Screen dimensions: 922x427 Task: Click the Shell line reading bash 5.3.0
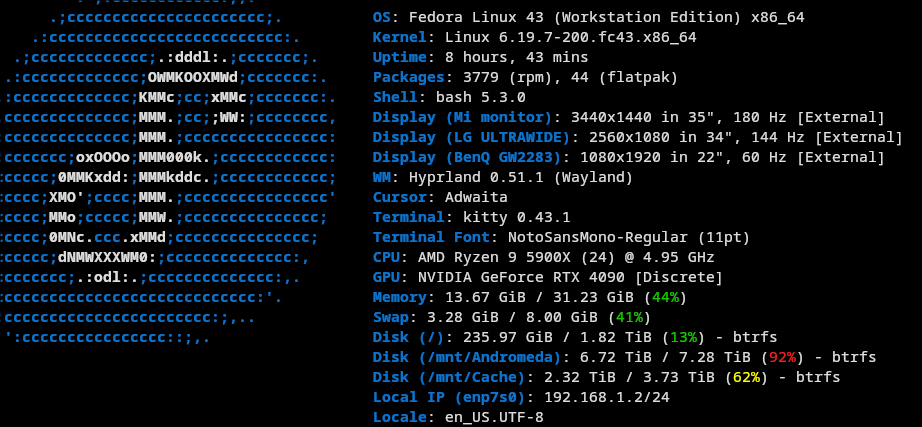click(x=449, y=98)
